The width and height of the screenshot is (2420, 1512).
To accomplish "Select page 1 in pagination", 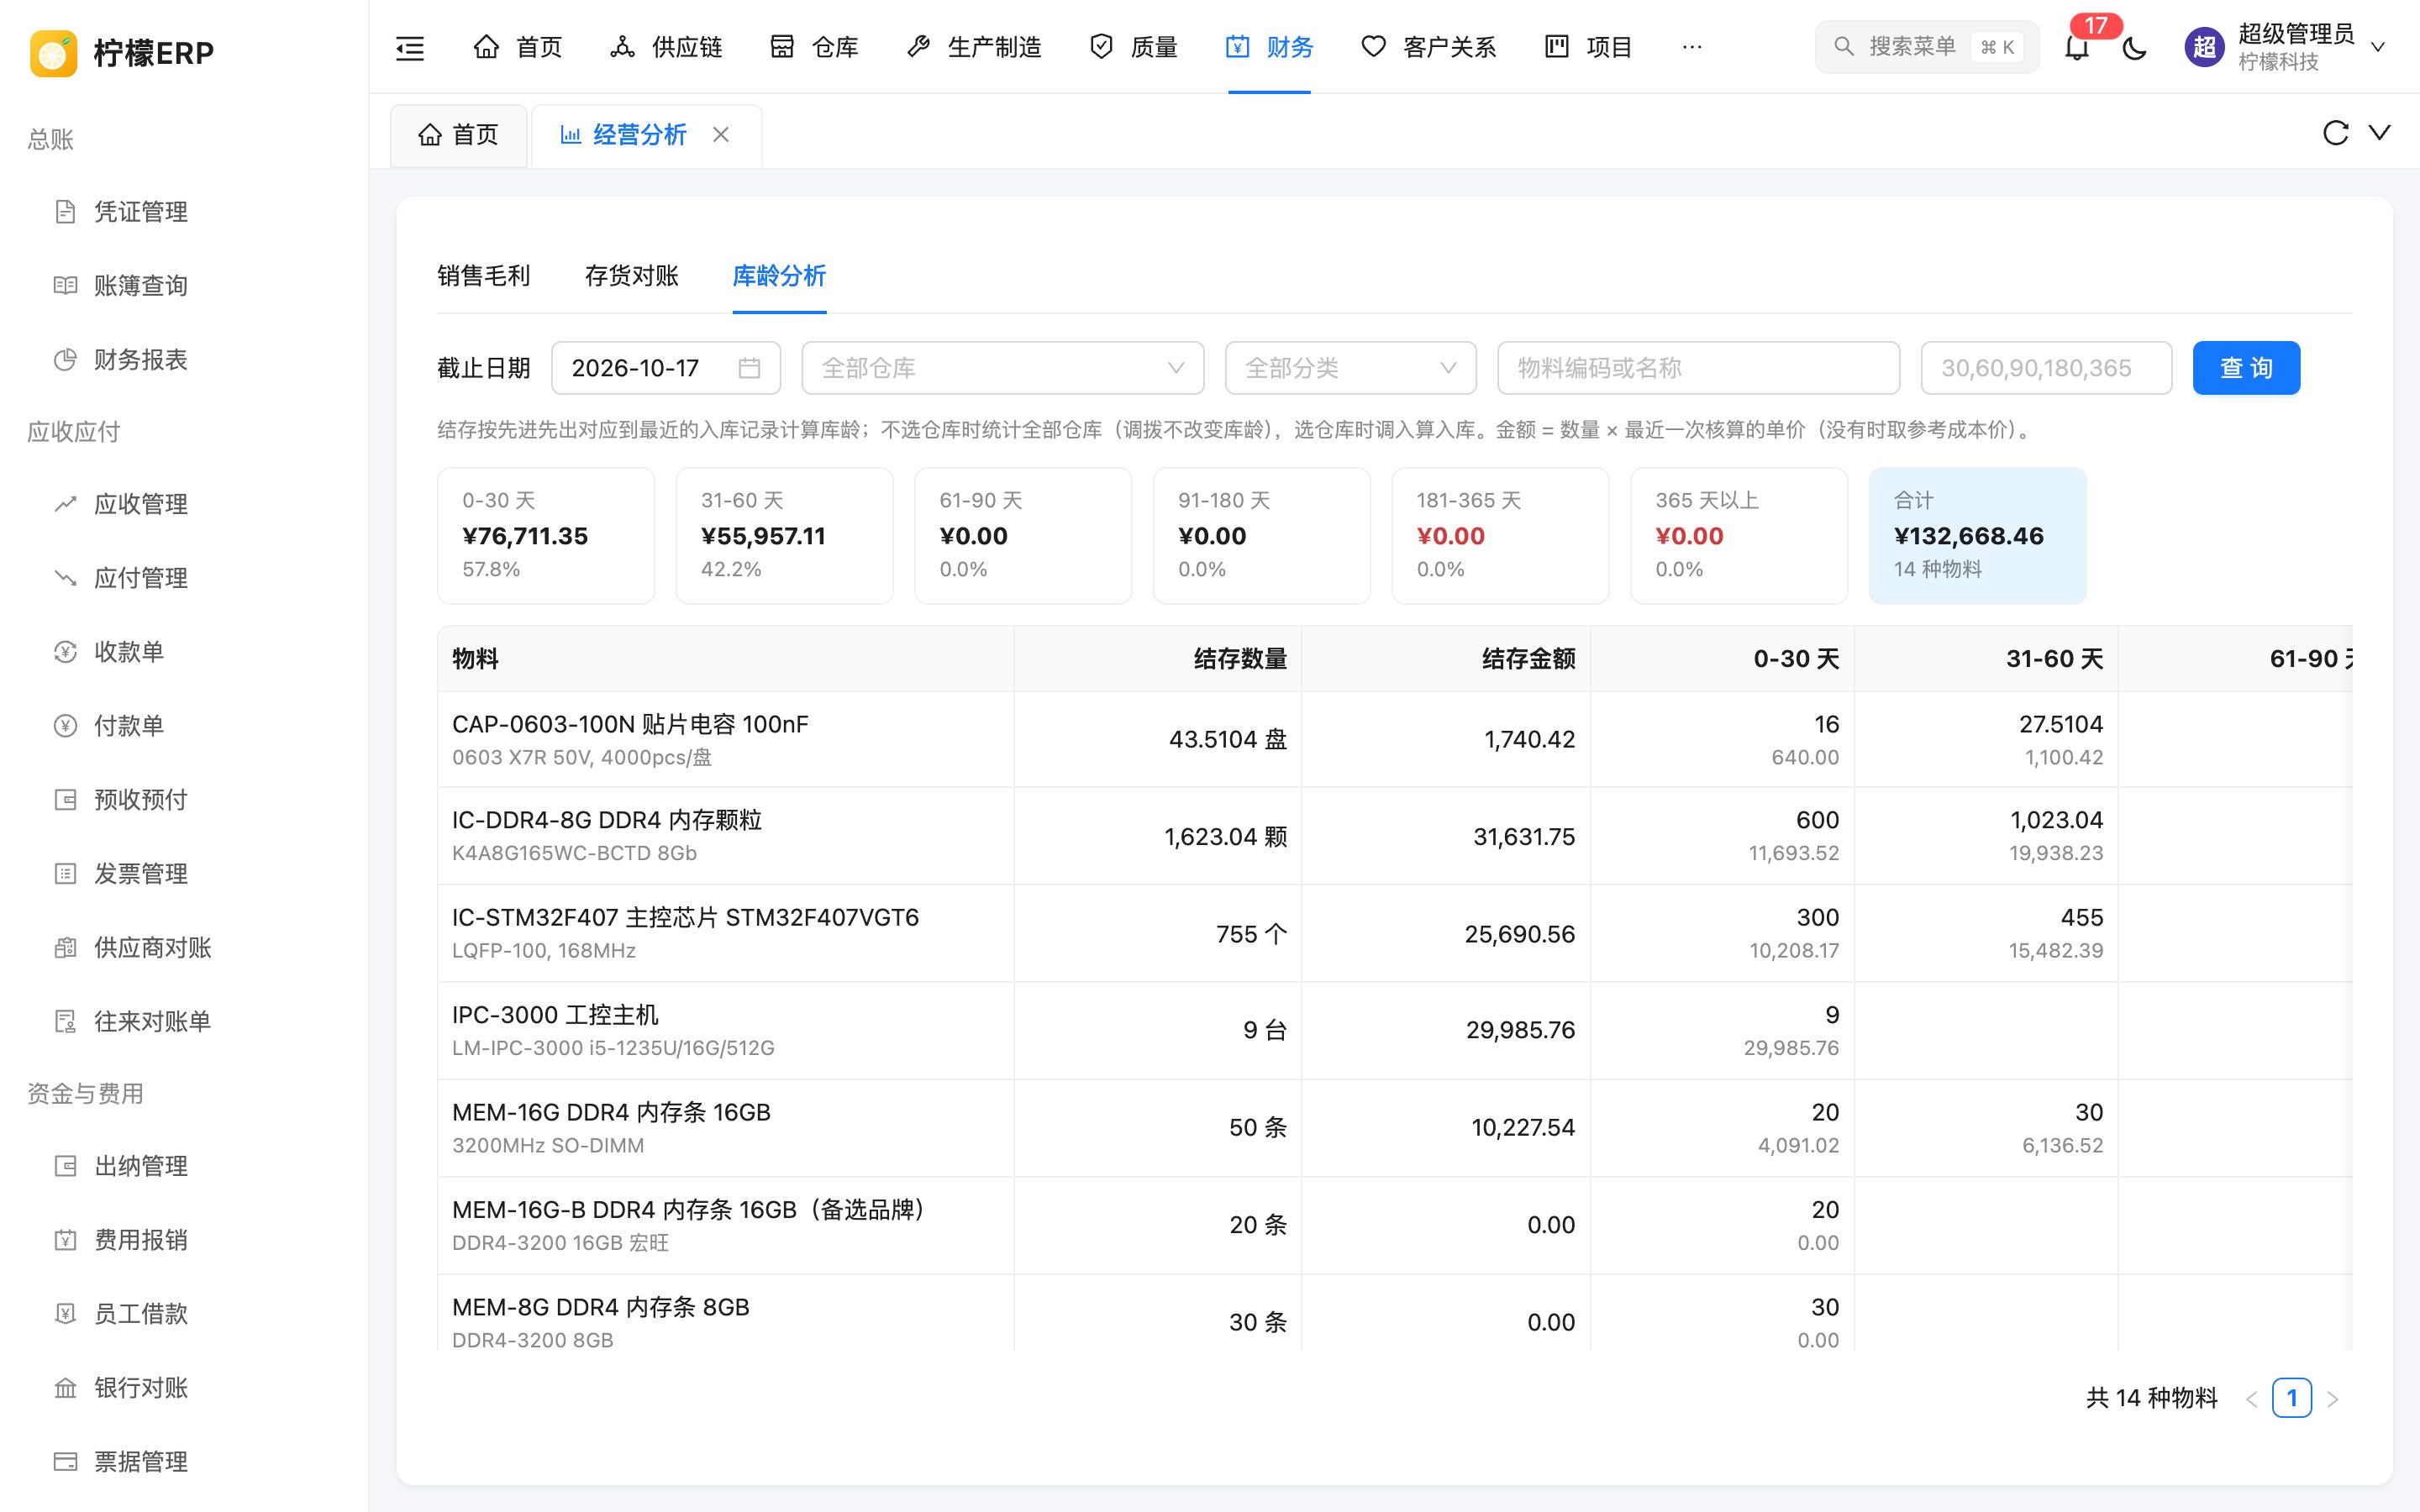I will [2292, 1398].
